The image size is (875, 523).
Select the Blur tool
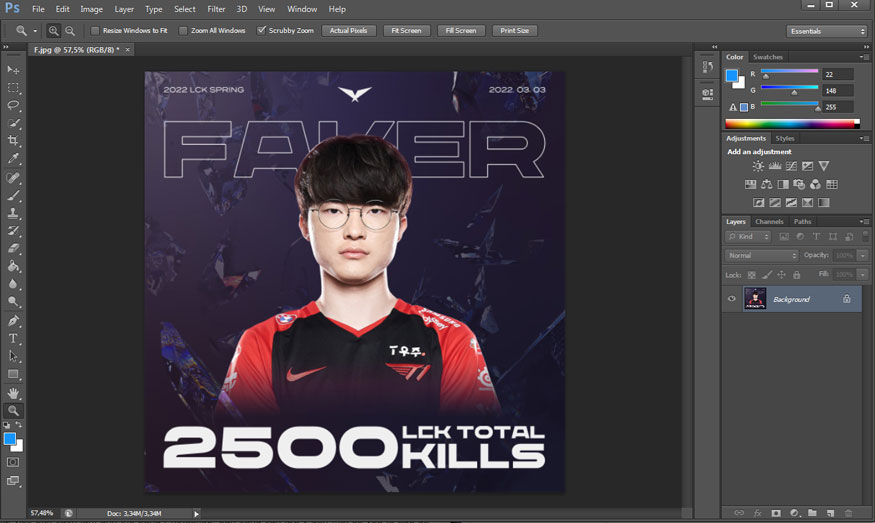click(x=13, y=284)
